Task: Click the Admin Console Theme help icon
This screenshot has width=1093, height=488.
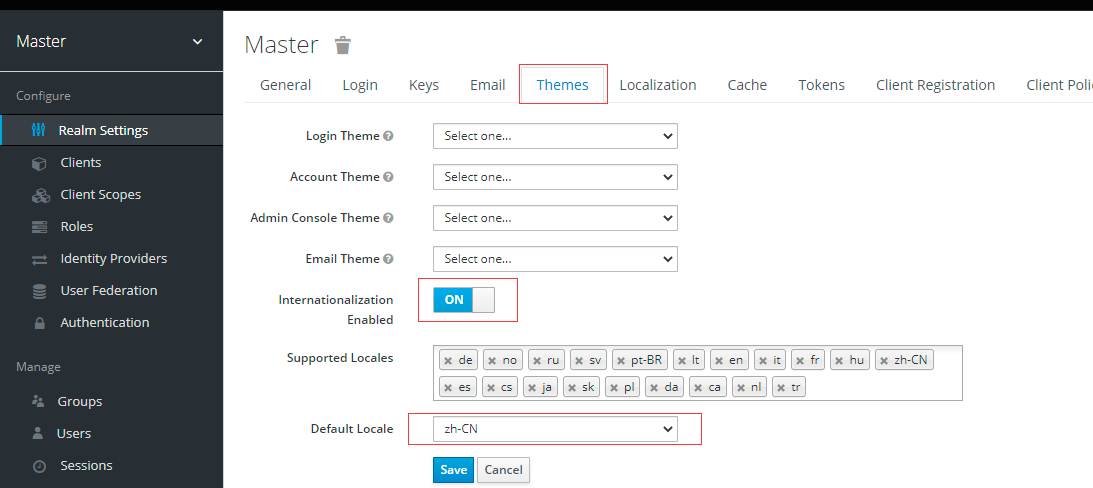Action: click(x=388, y=218)
